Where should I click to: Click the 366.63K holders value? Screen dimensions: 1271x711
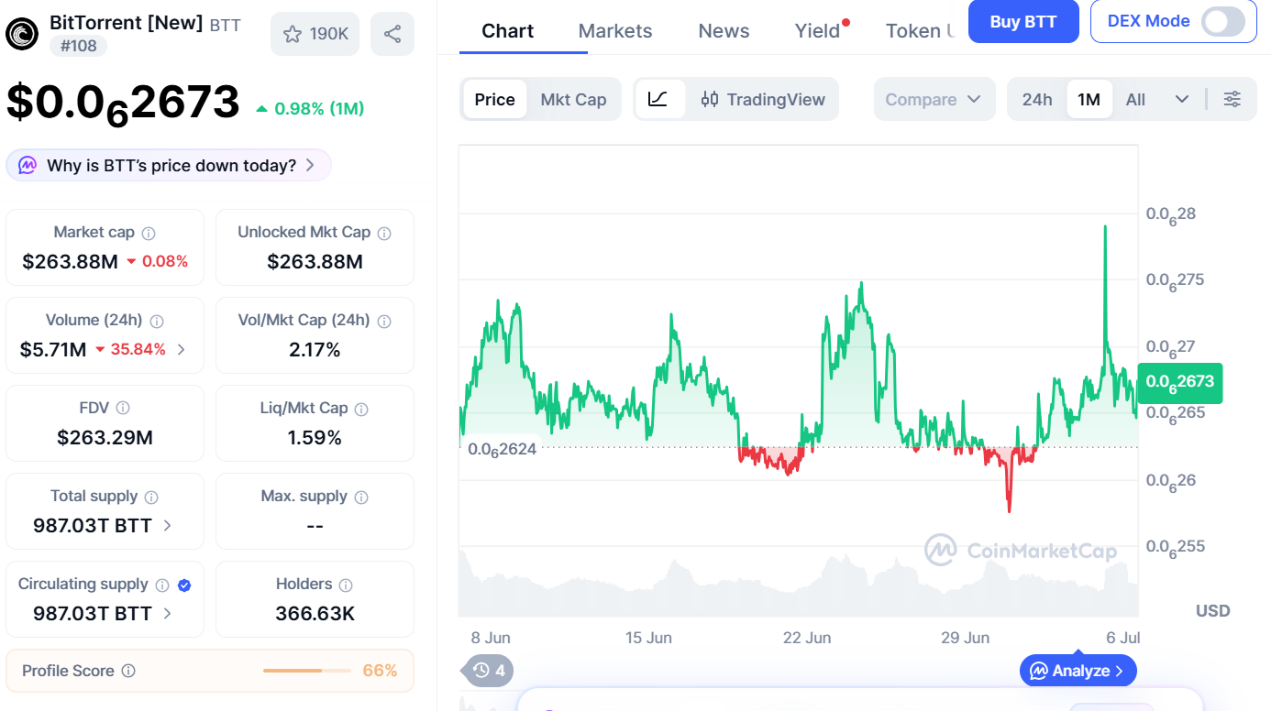pyautogui.click(x=315, y=613)
